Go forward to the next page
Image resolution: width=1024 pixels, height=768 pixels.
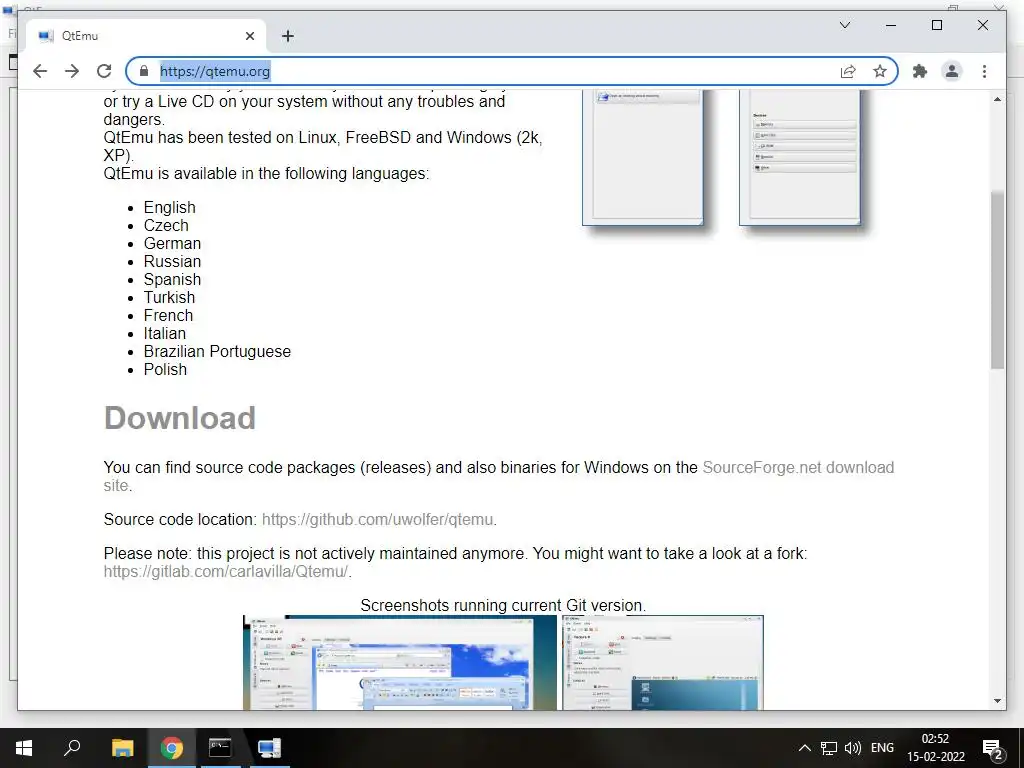pos(72,71)
